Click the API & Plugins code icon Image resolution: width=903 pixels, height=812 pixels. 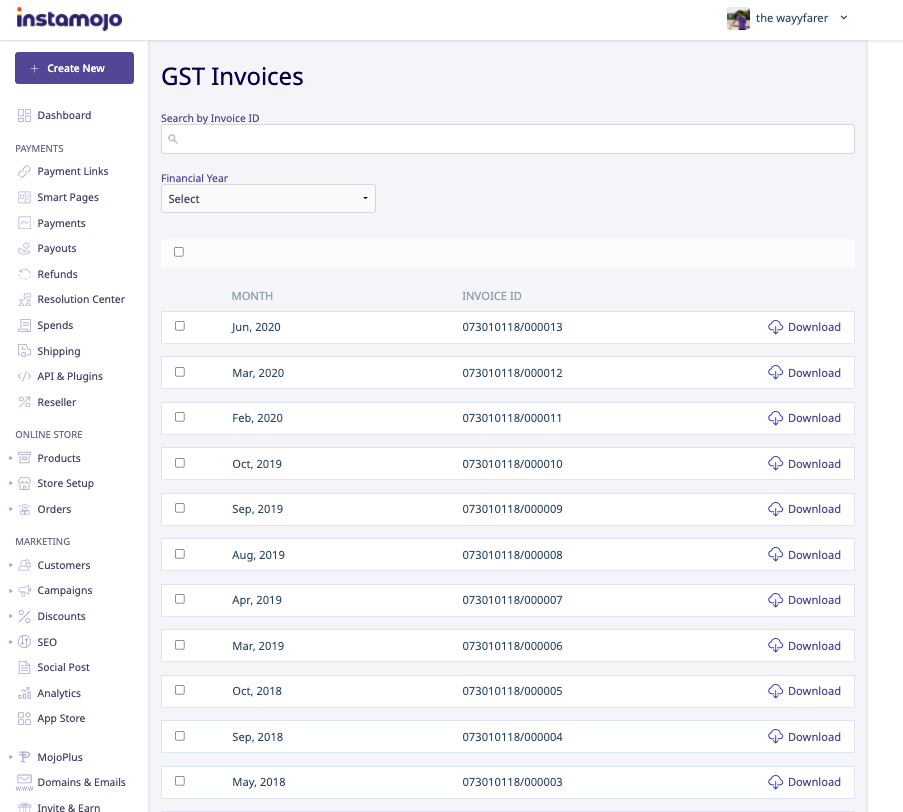[x=24, y=376]
